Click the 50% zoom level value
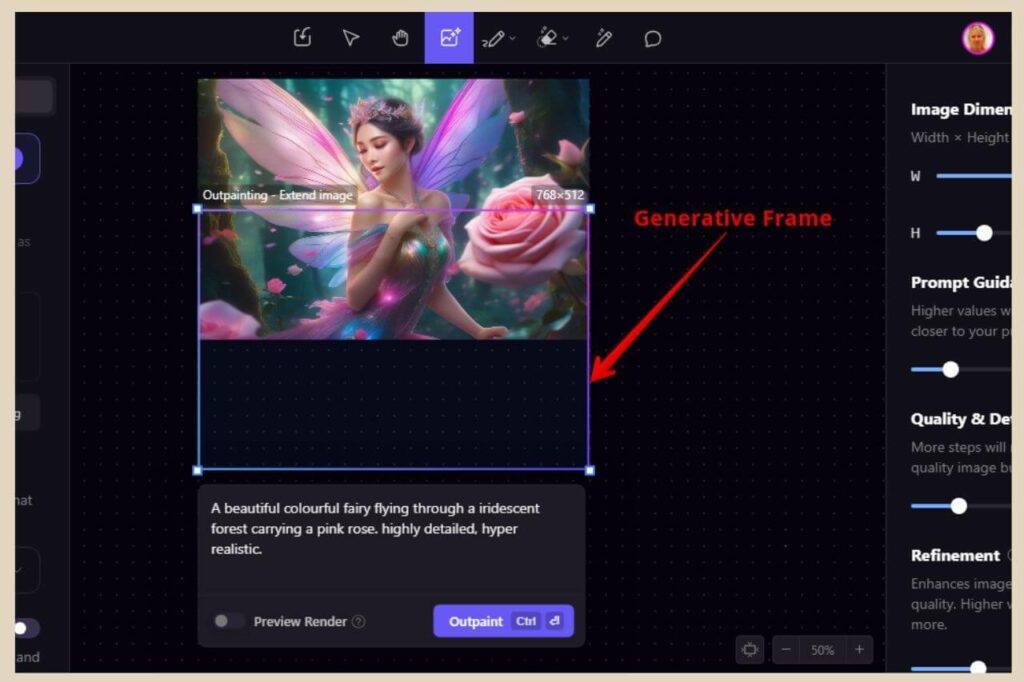 pyautogui.click(x=823, y=650)
